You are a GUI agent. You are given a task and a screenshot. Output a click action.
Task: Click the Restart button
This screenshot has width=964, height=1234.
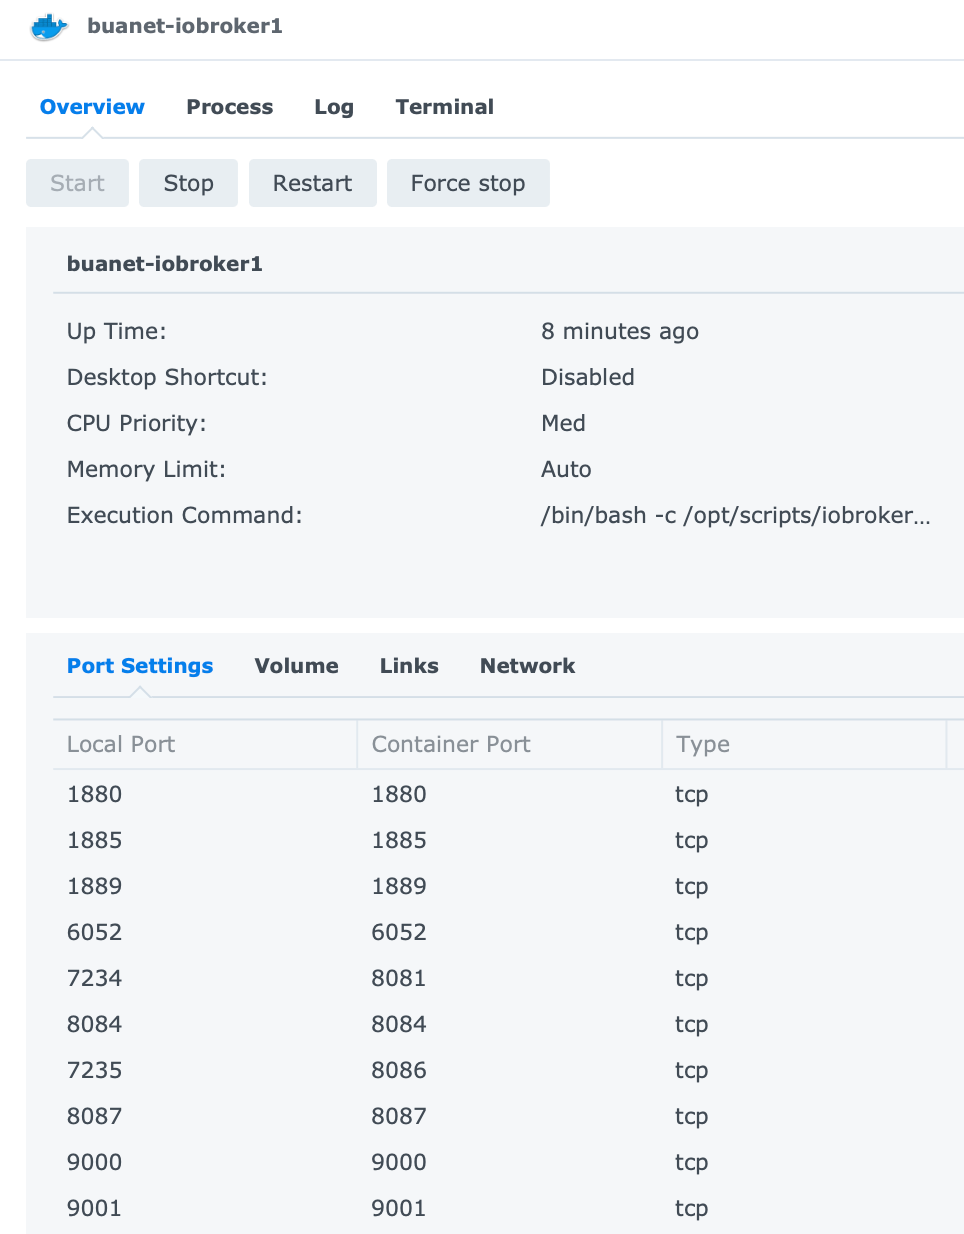pos(312,183)
